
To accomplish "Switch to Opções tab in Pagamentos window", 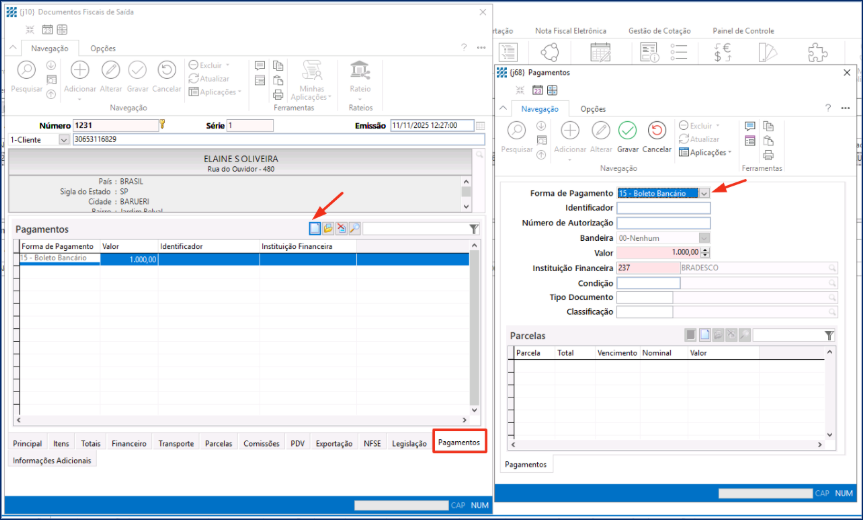I will (x=593, y=109).
